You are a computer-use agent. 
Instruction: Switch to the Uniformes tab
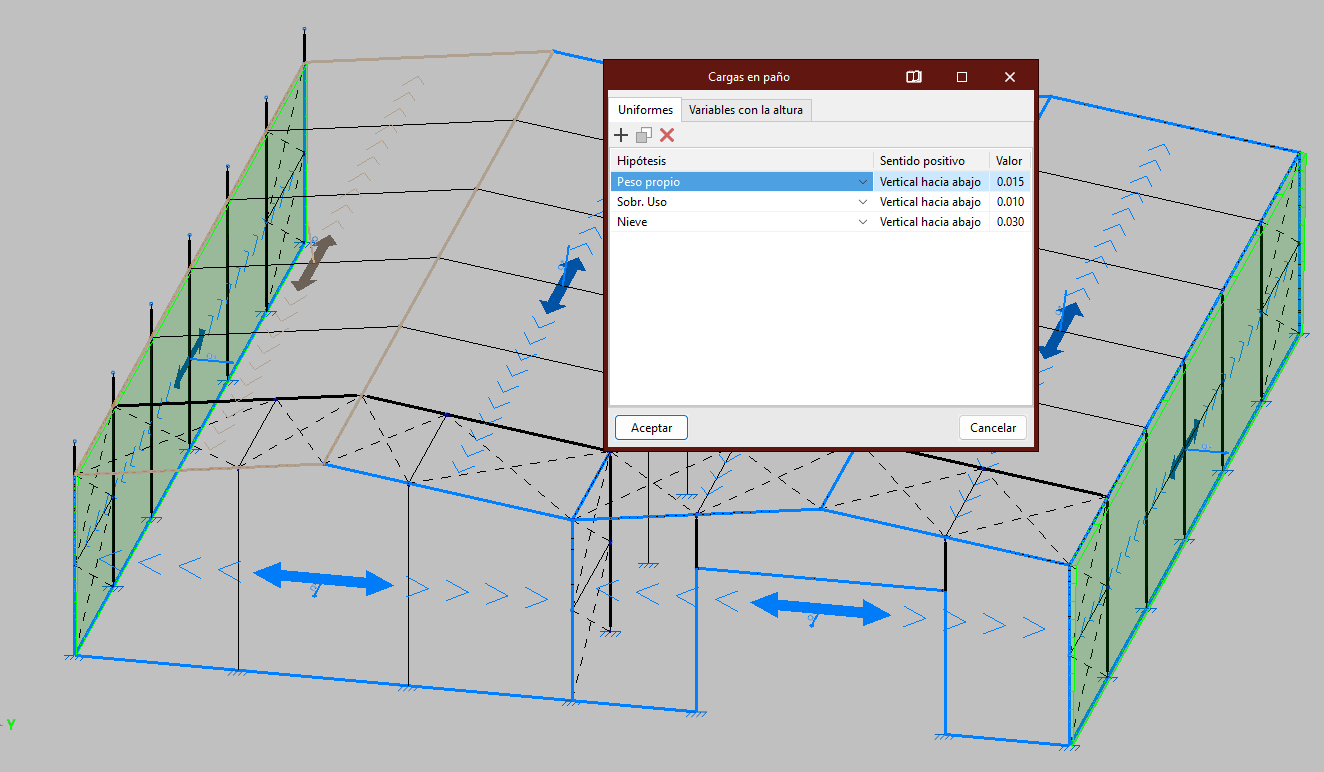pos(645,110)
